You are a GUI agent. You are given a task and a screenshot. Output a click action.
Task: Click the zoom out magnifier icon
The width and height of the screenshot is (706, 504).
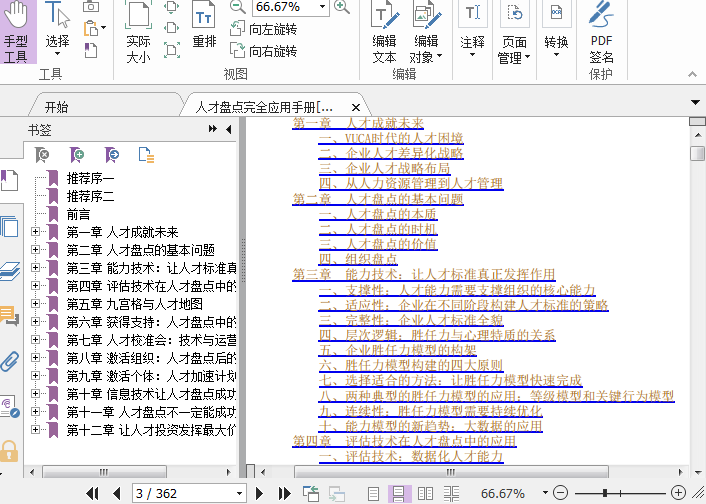(x=237, y=6)
